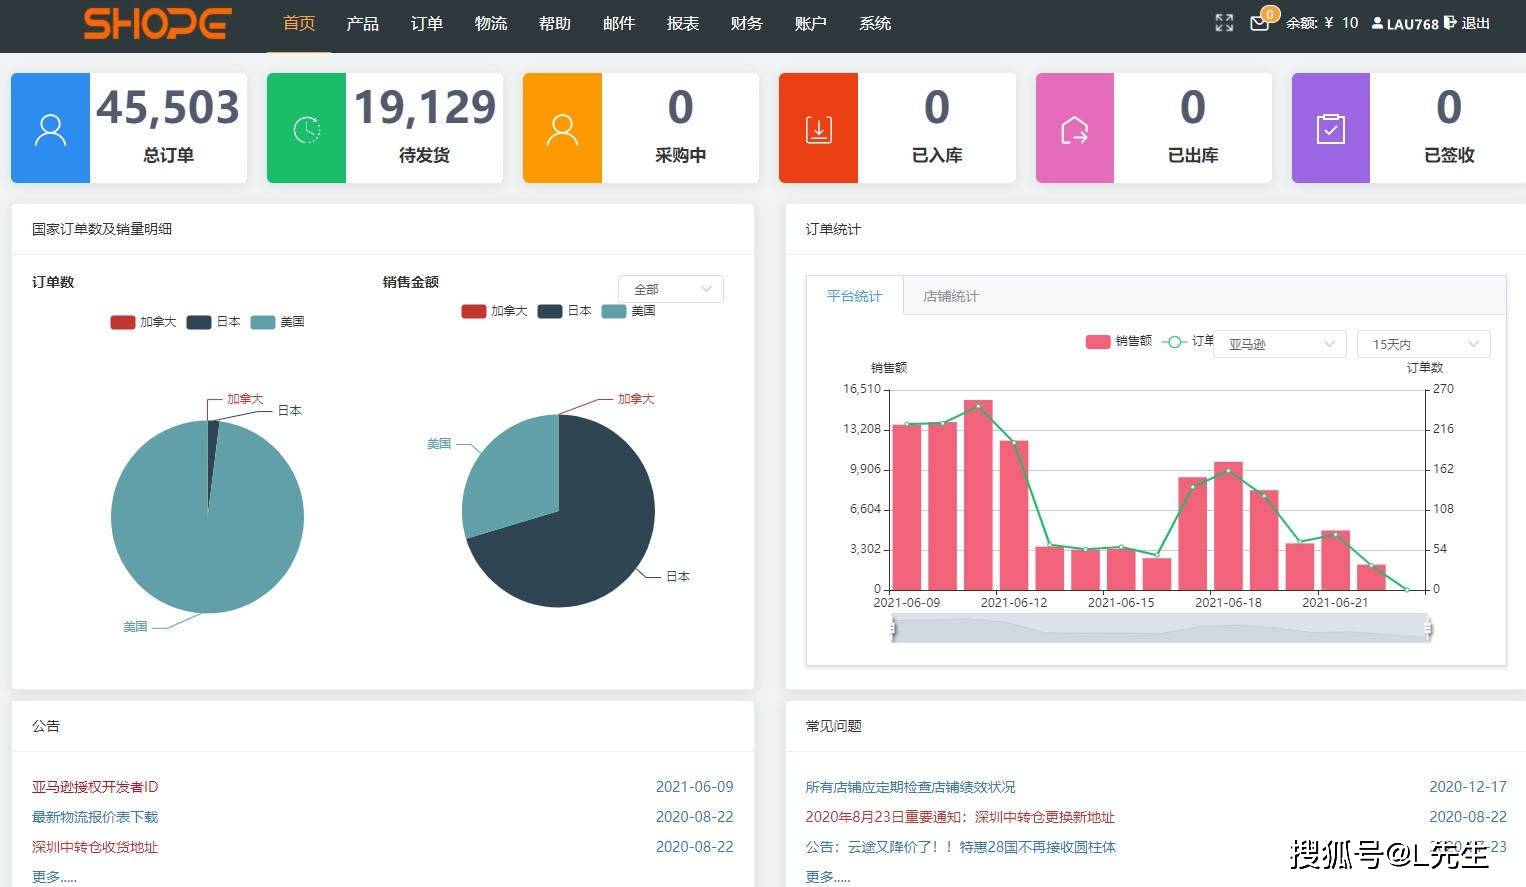Switch to the 店铺统计 tab
Viewport: 1526px width, 887px height.
948,295
